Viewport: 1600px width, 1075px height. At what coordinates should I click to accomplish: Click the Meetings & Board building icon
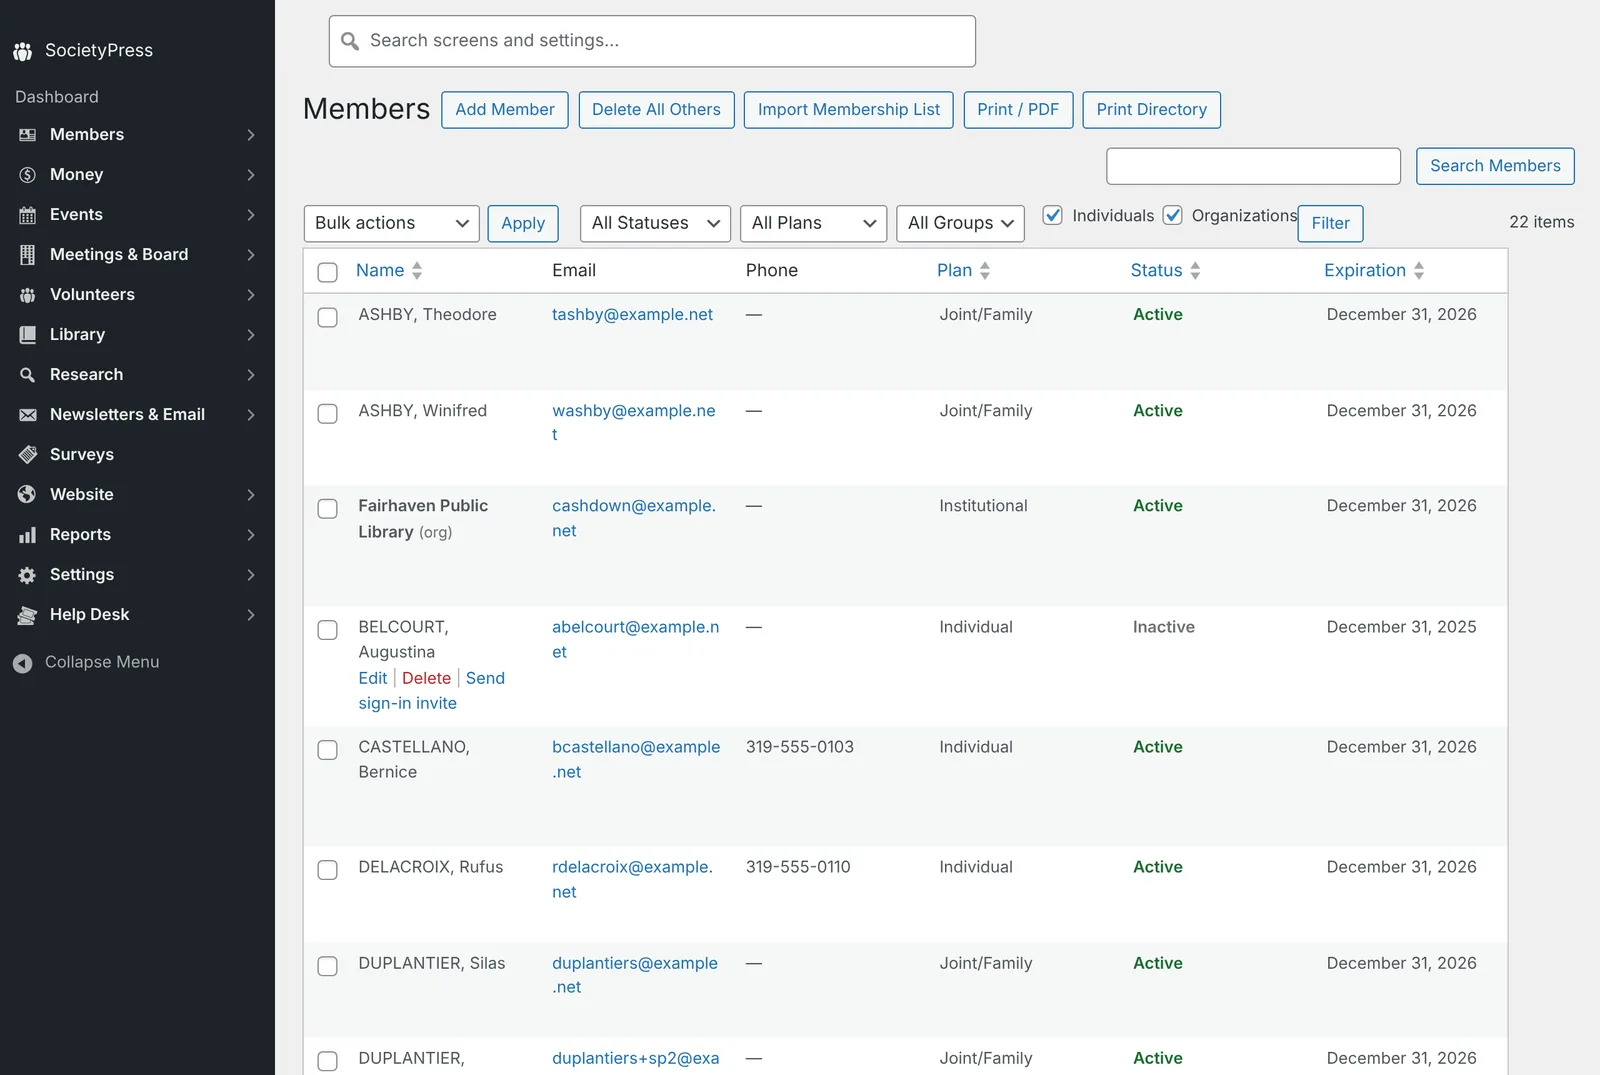point(27,255)
